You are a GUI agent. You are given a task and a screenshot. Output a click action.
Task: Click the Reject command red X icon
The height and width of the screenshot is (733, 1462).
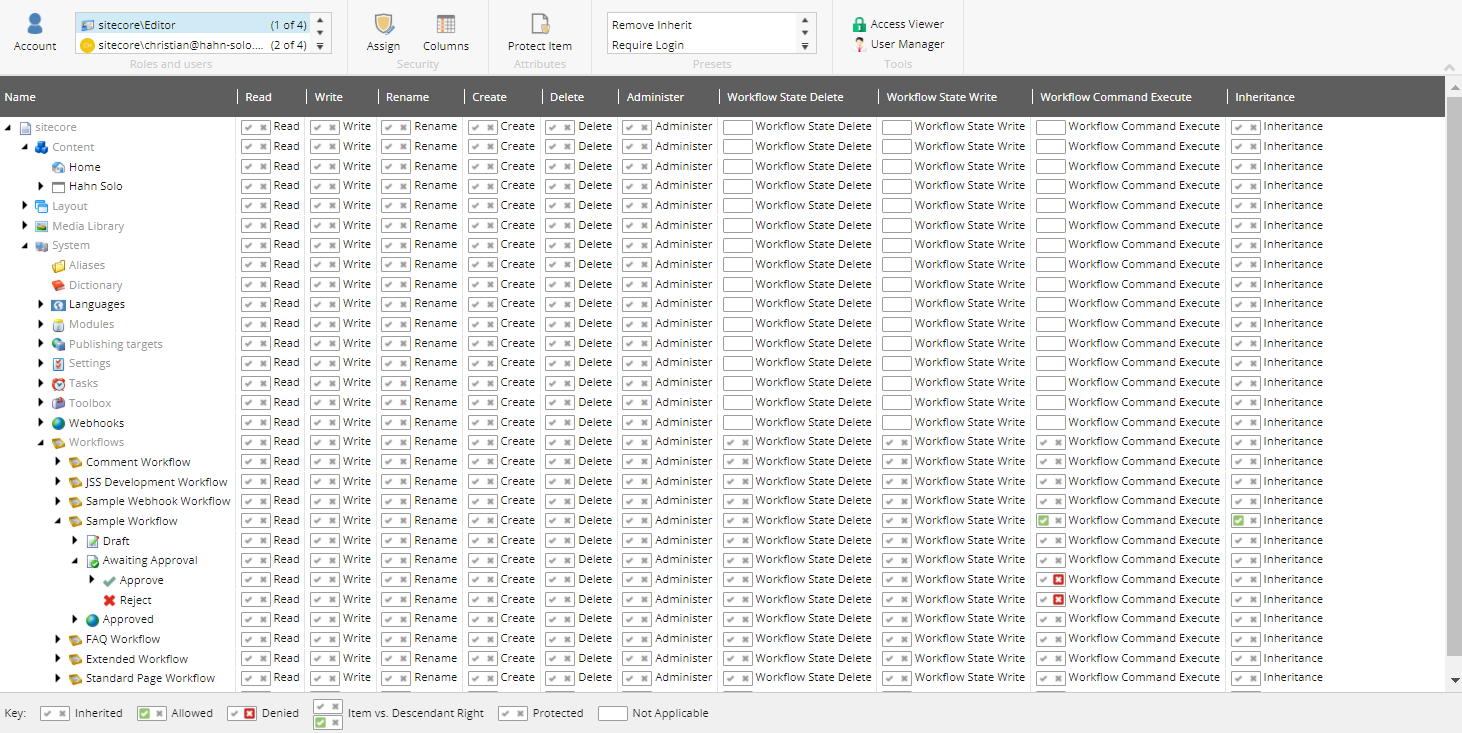pyautogui.click(x=110, y=600)
